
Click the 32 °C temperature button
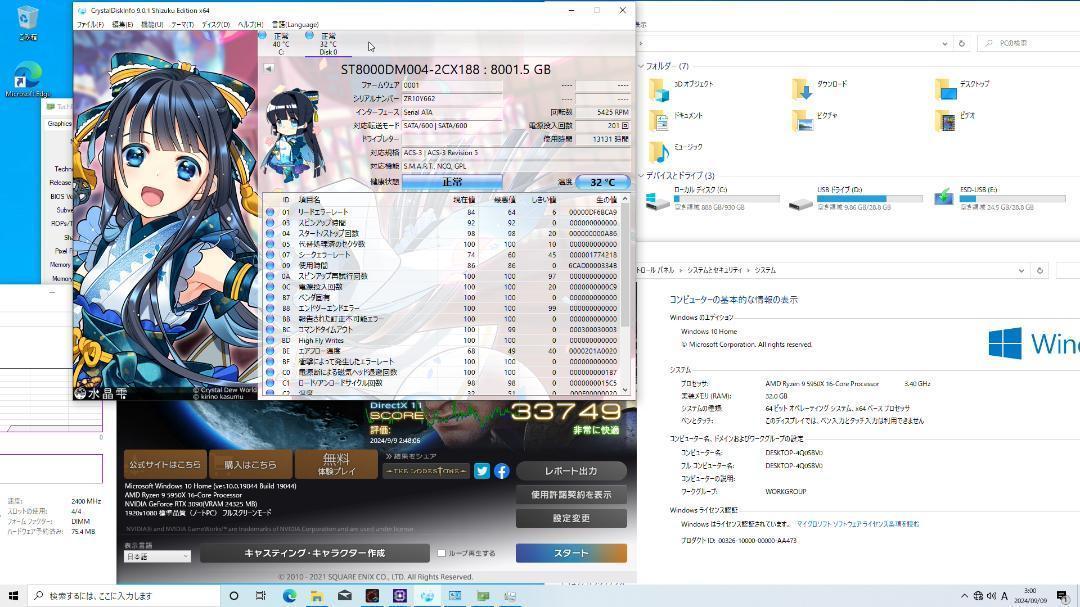[603, 182]
